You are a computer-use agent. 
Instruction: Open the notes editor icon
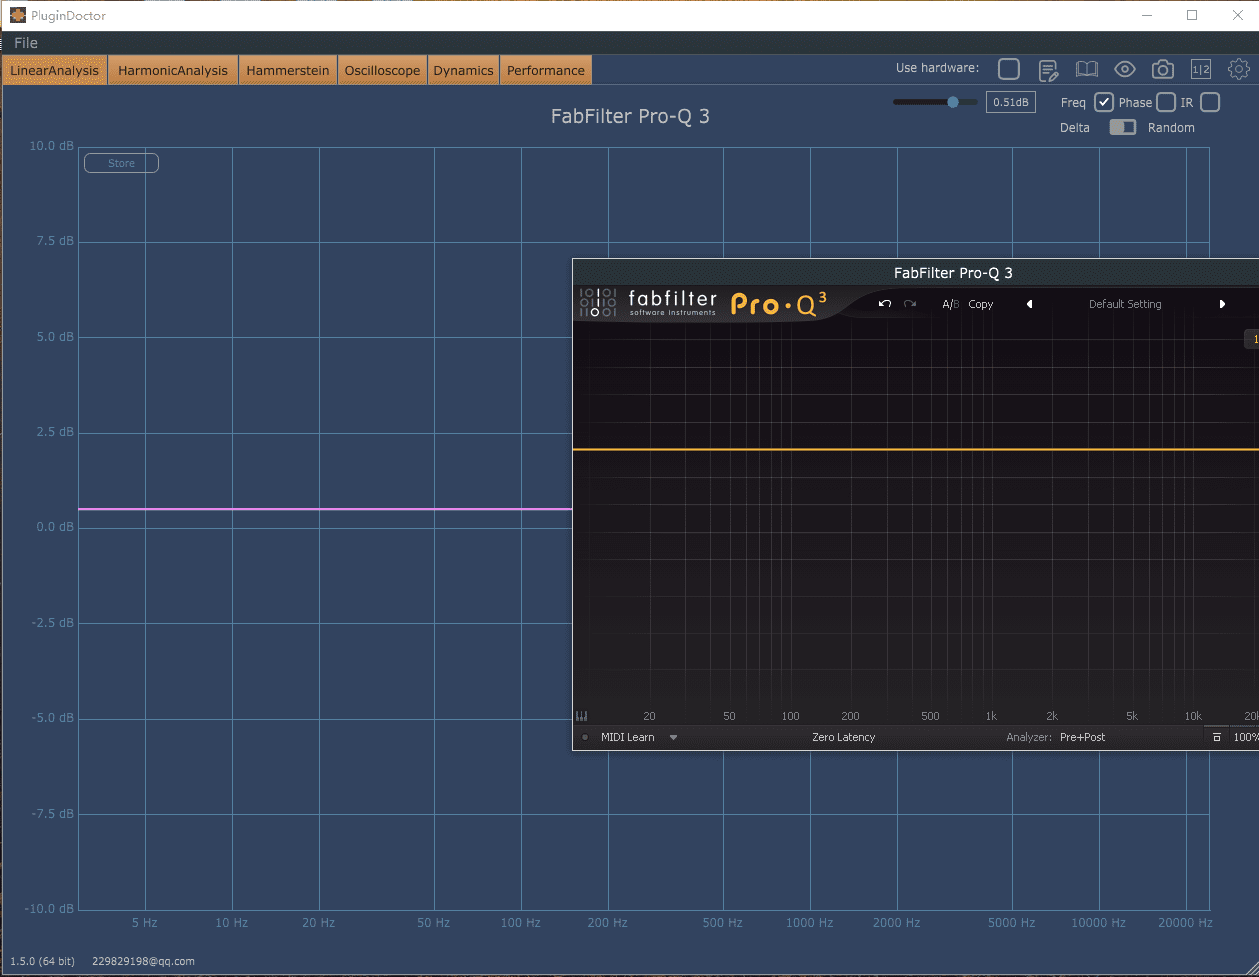[1048, 69]
